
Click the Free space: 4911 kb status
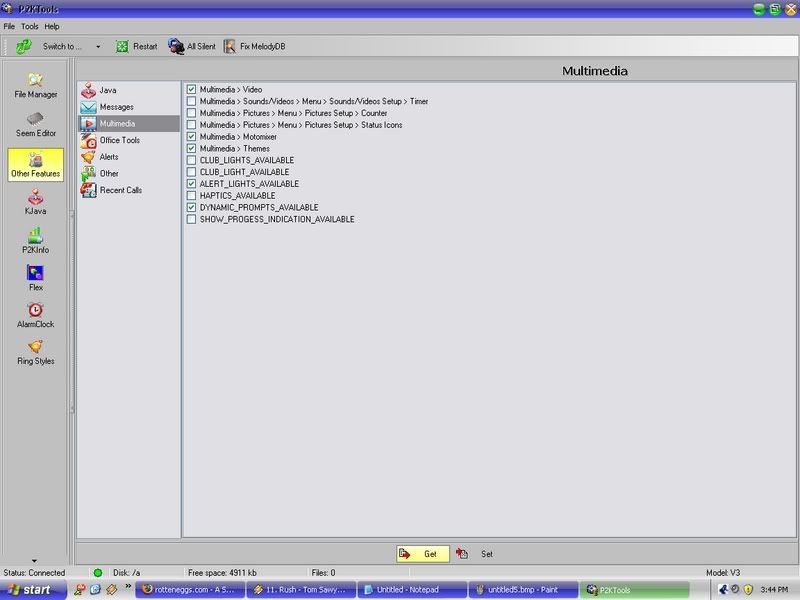222,573
